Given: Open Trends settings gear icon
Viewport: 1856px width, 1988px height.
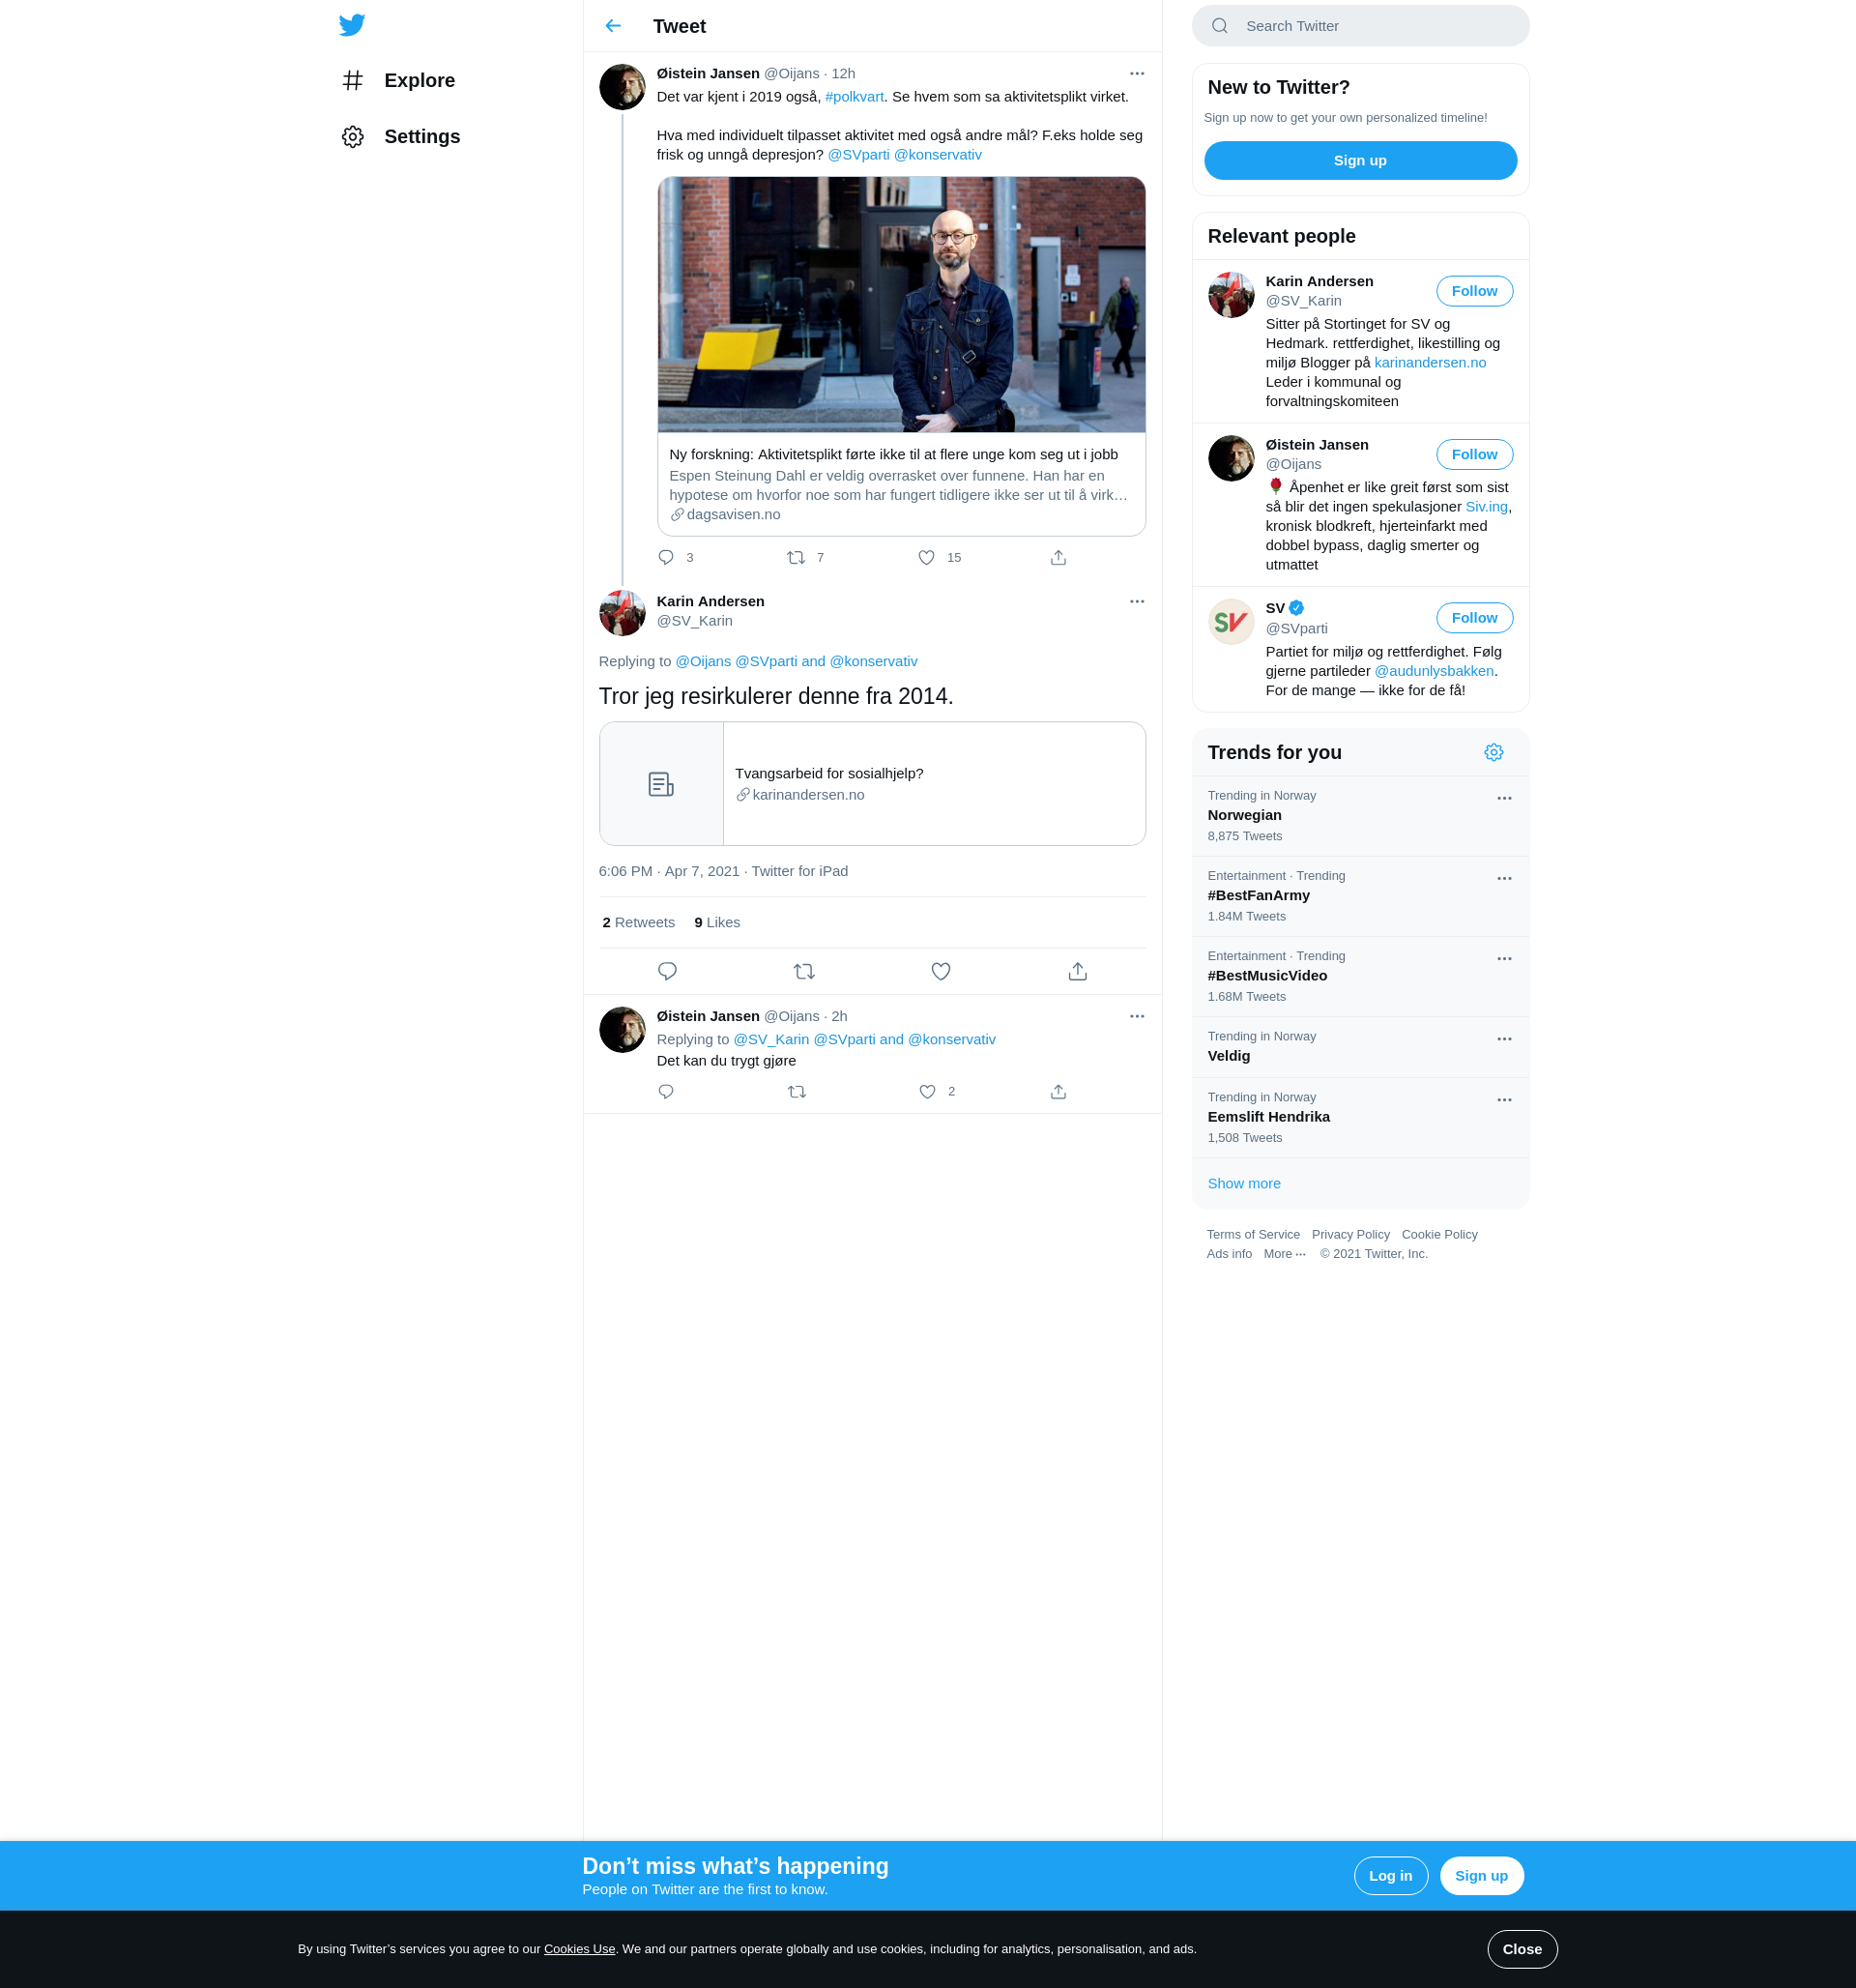Looking at the screenshot, I should pyautogui.click(x=1493, y=752).
